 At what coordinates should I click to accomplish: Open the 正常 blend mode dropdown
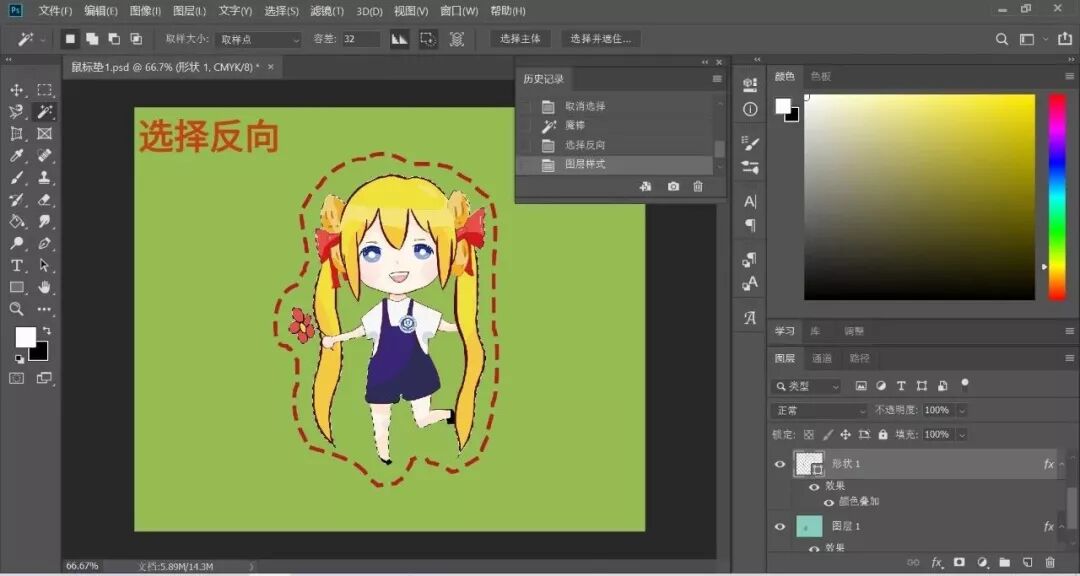pyautogui.click(x=819, y=411)
